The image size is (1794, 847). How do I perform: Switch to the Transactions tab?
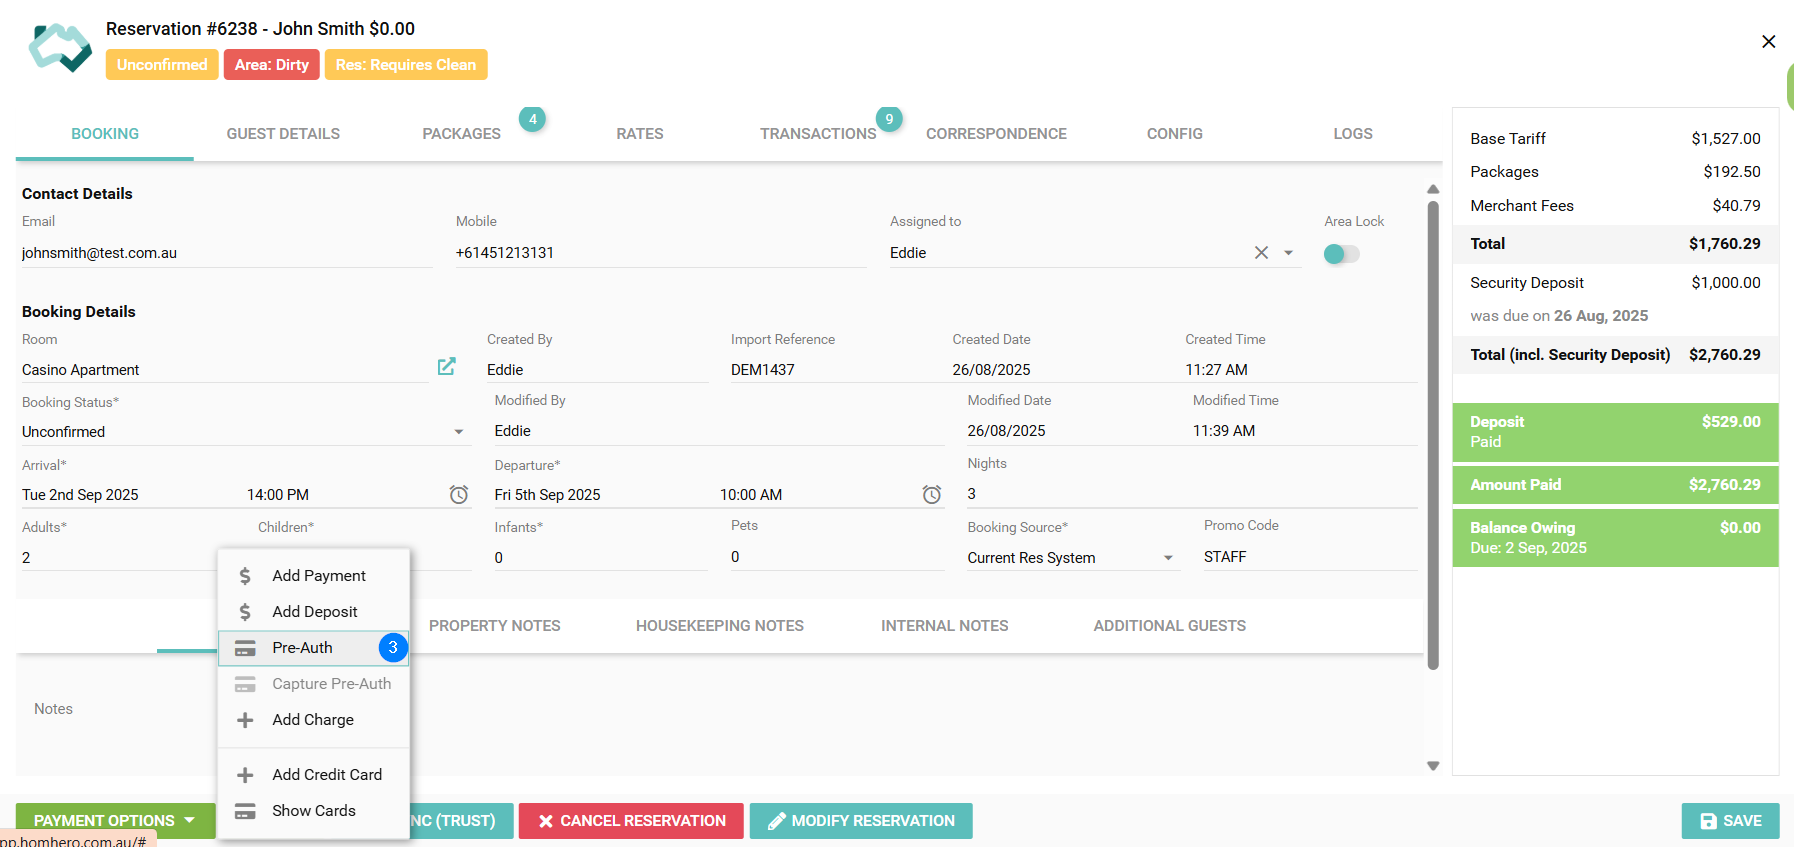point(817,134)
